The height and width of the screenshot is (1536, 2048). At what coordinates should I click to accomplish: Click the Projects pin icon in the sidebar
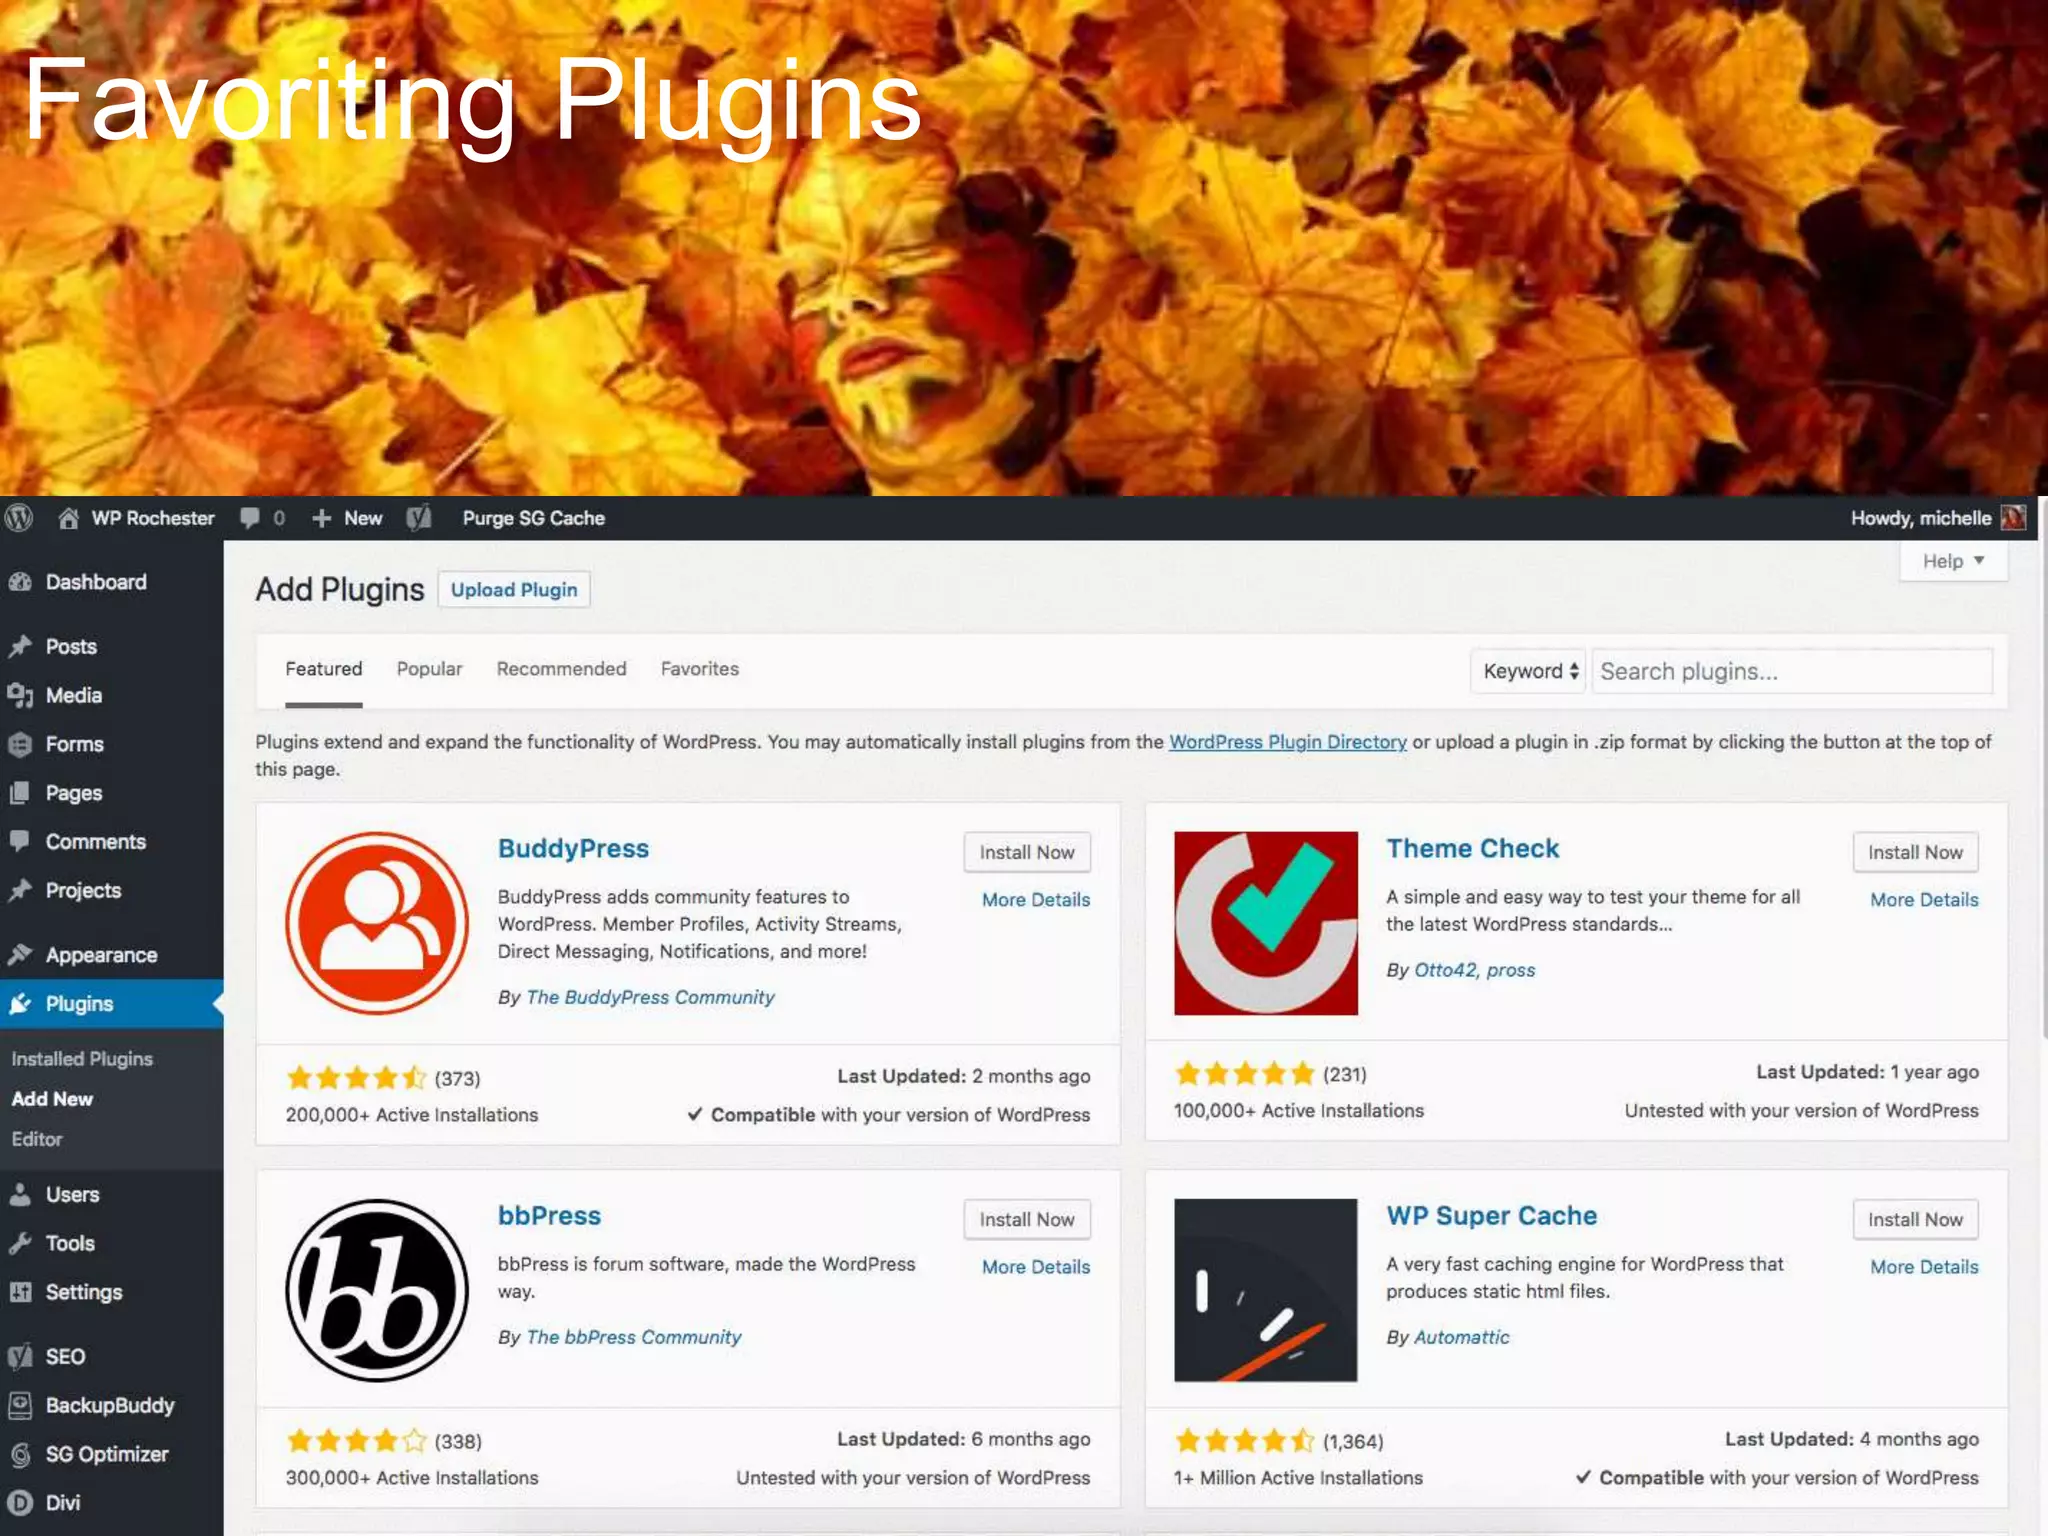pyautogui.click(x=20, y=890)
